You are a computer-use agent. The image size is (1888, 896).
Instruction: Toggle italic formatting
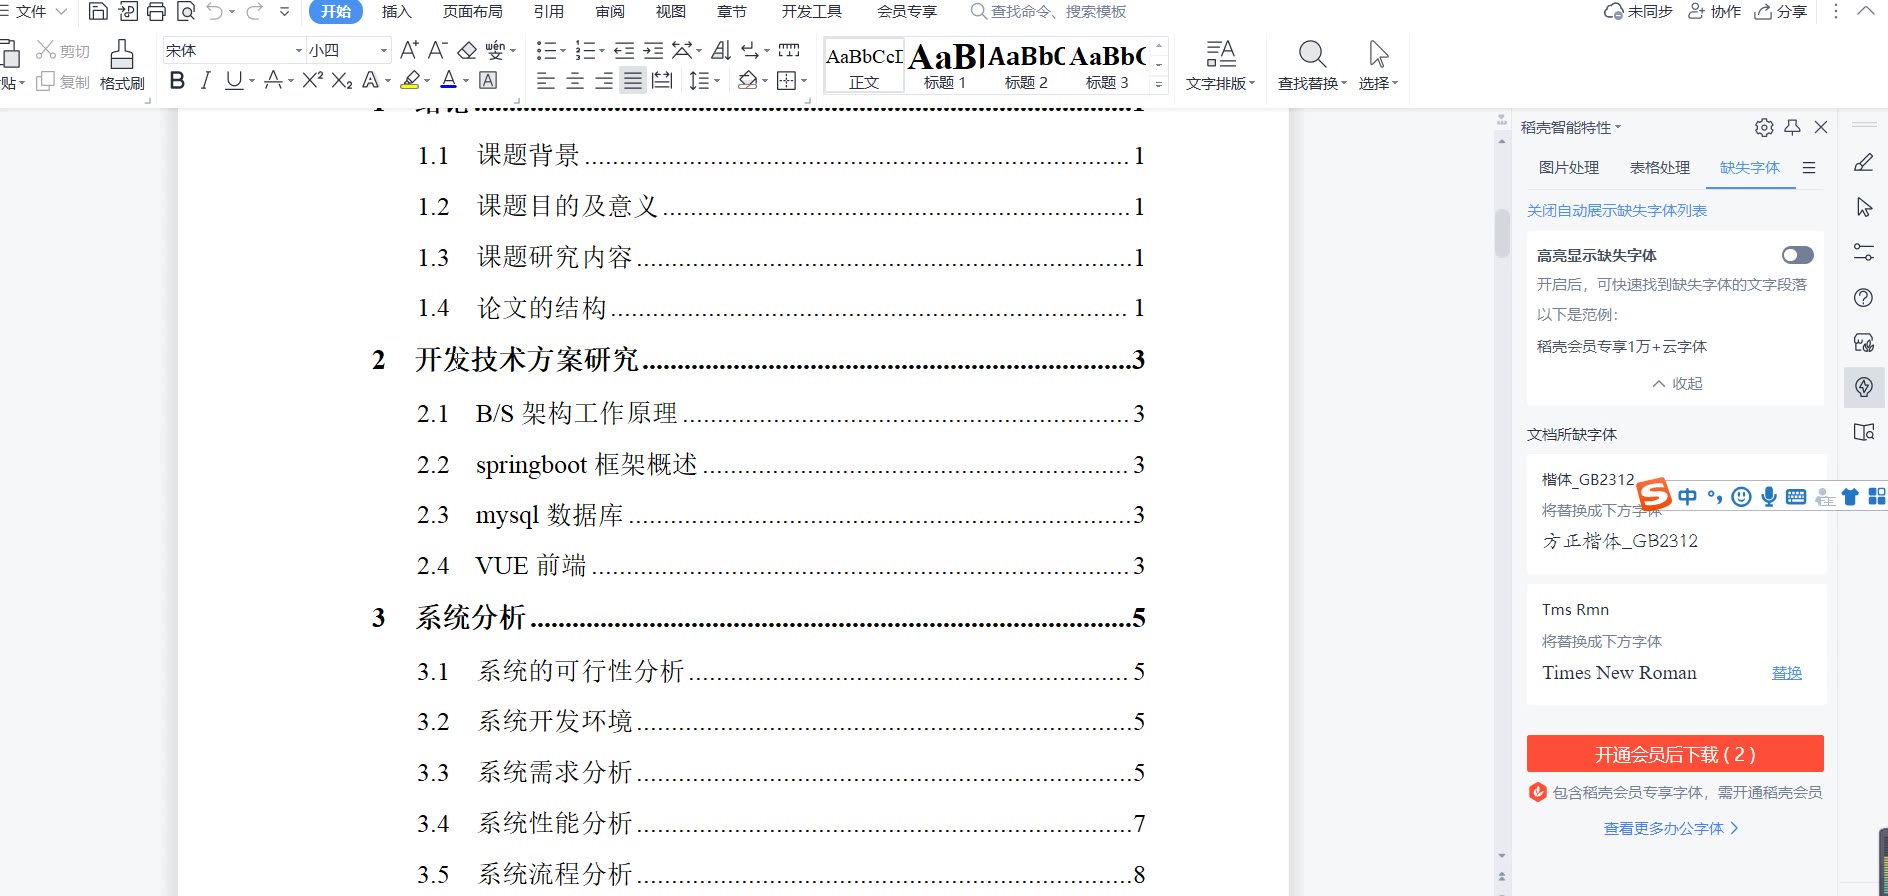[x=205, y=81]
